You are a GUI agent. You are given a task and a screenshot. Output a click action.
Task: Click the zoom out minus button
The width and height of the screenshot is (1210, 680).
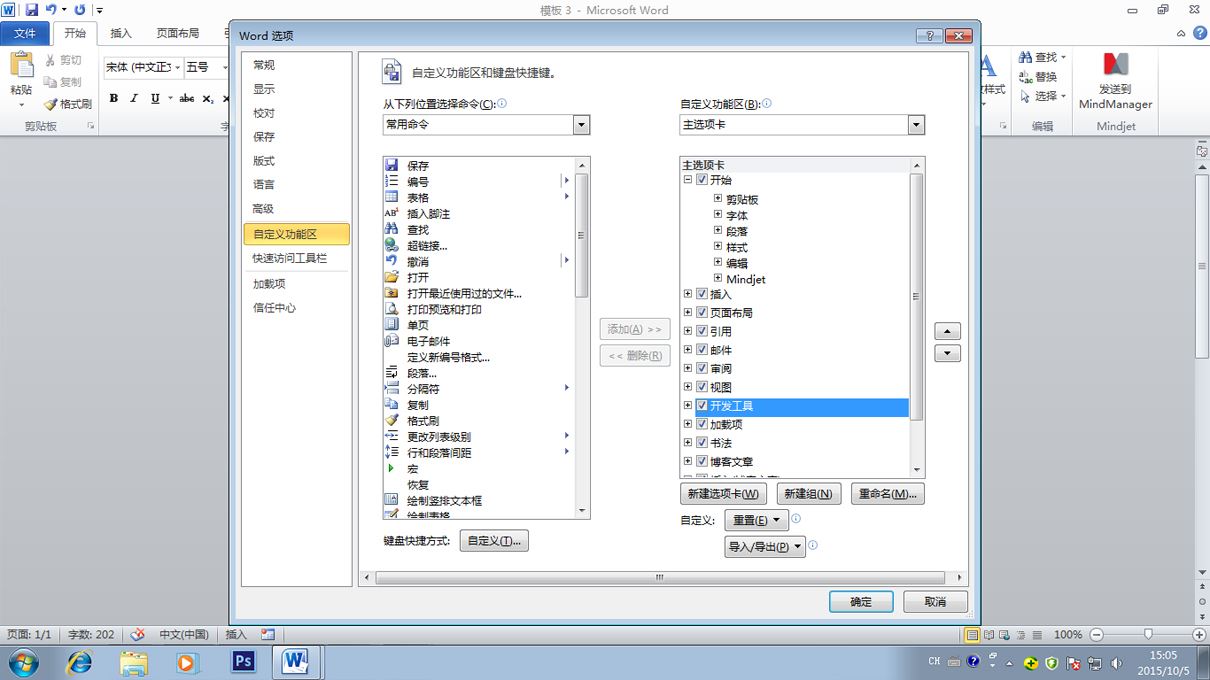[x=1097, y=635]
